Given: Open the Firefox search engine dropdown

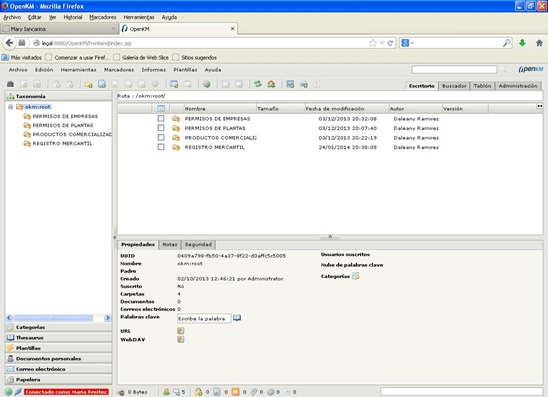Looking at the screenshot, I should point(408,43).
